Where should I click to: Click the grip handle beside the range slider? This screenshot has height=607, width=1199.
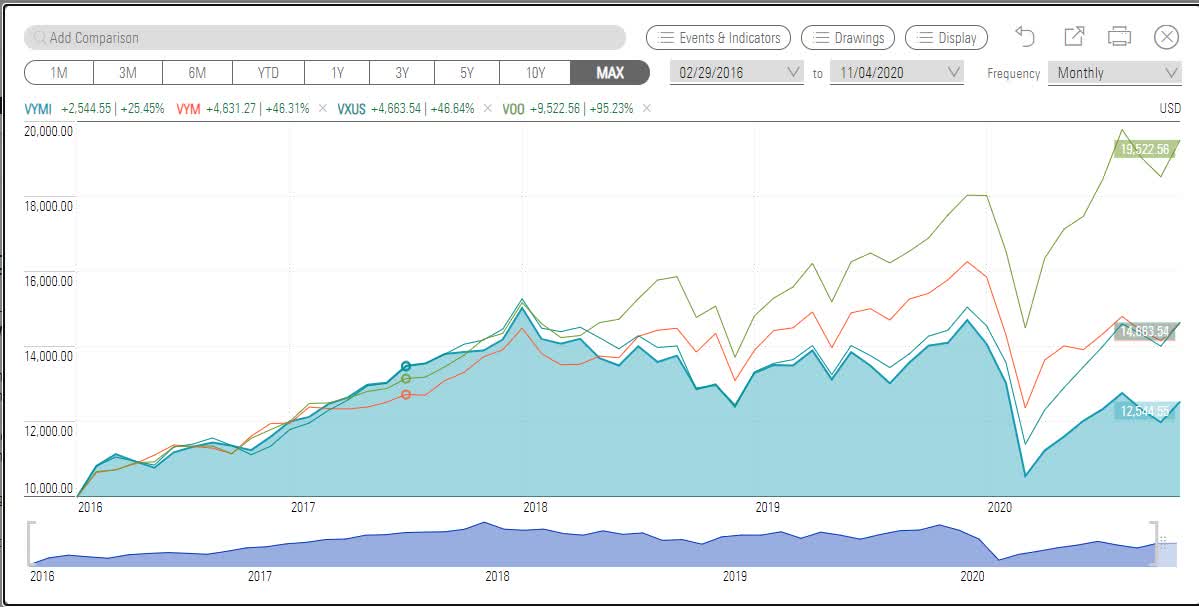(1161, 540)
